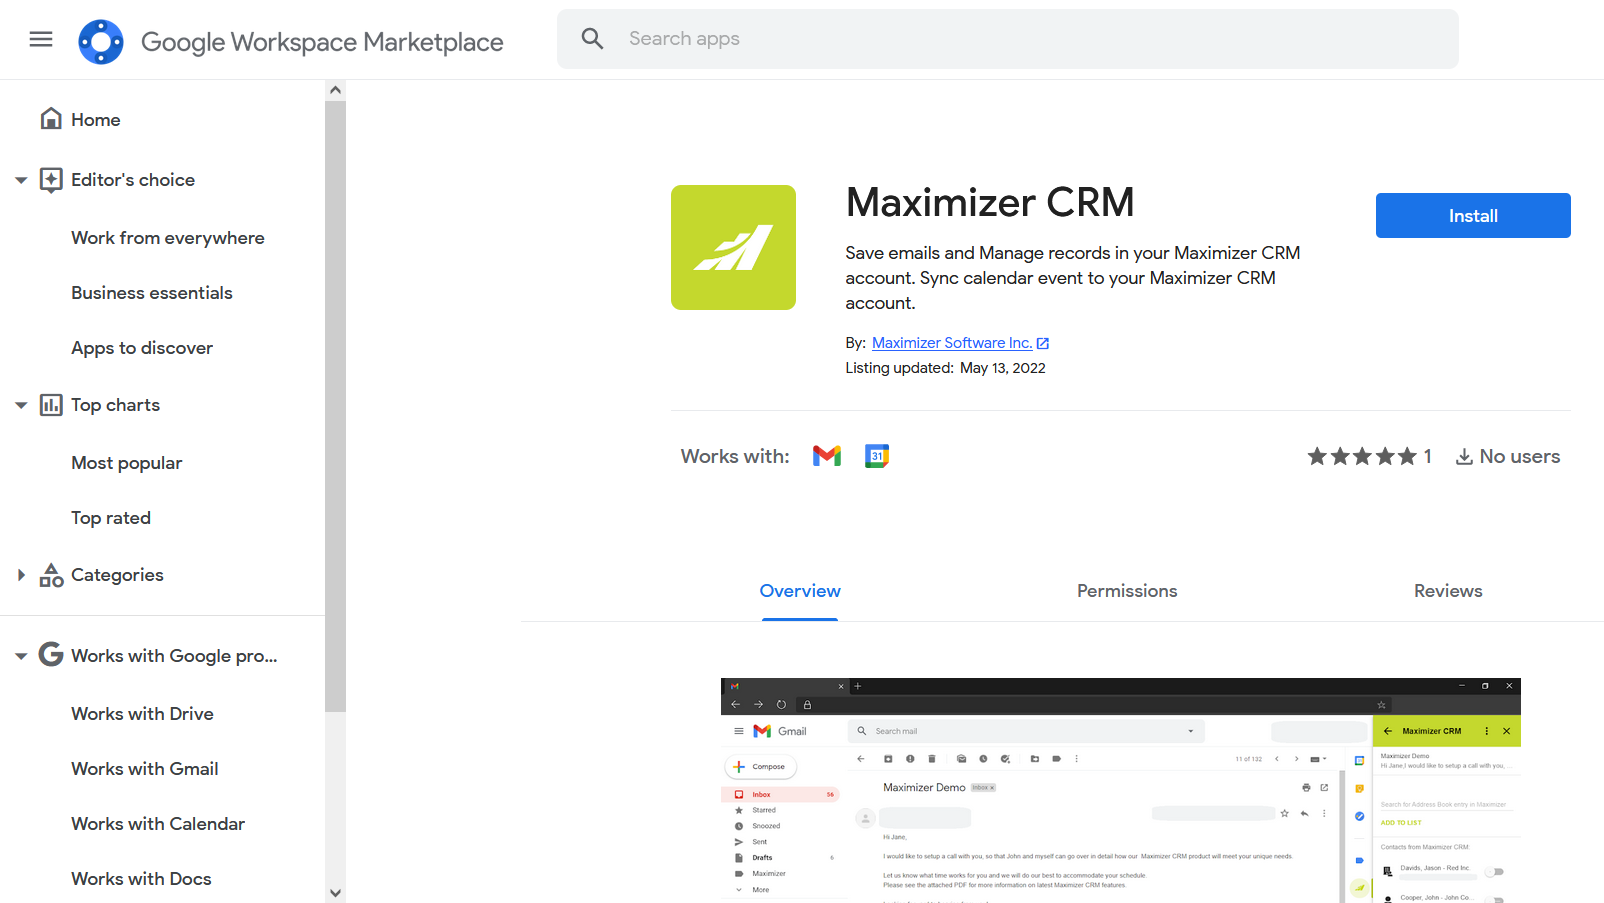Image resolution: width=1604 pixels, height=903 pixels.
Task: Switch to the Overview tab
Action: pyautogui.click(x=800, y=591)
